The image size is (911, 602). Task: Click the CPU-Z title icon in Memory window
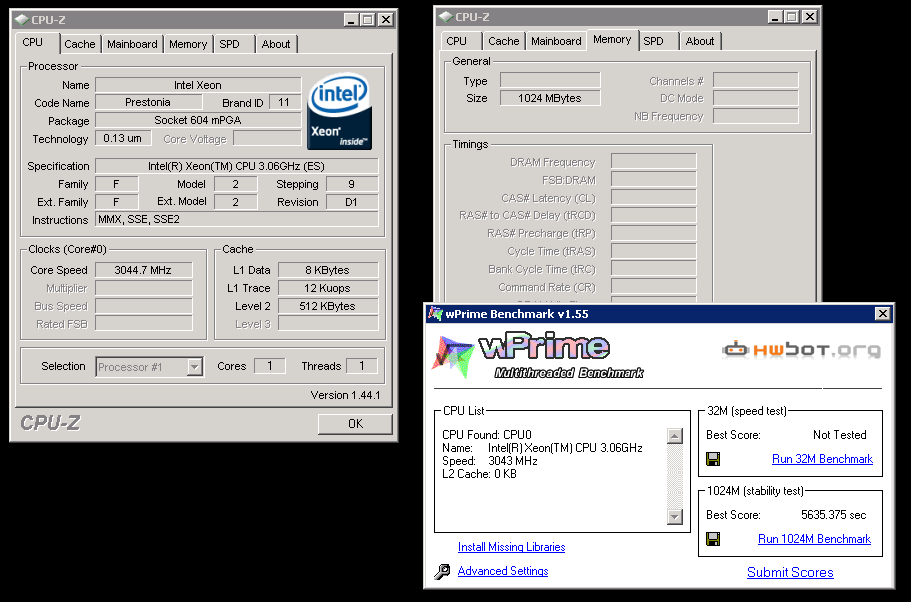pos(446,17)
